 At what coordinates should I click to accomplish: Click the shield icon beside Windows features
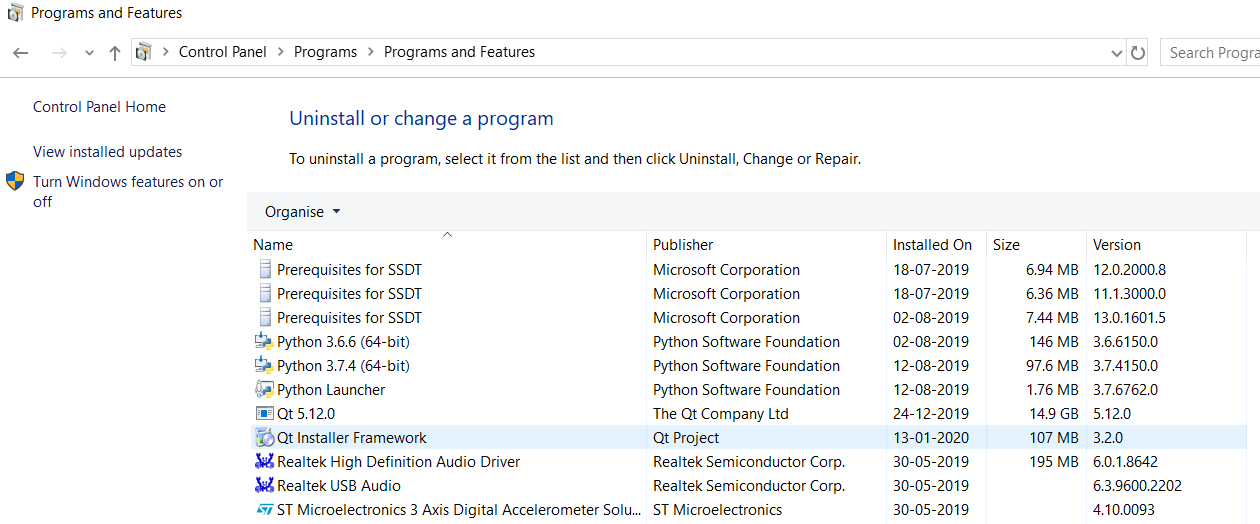pos(15,181)
